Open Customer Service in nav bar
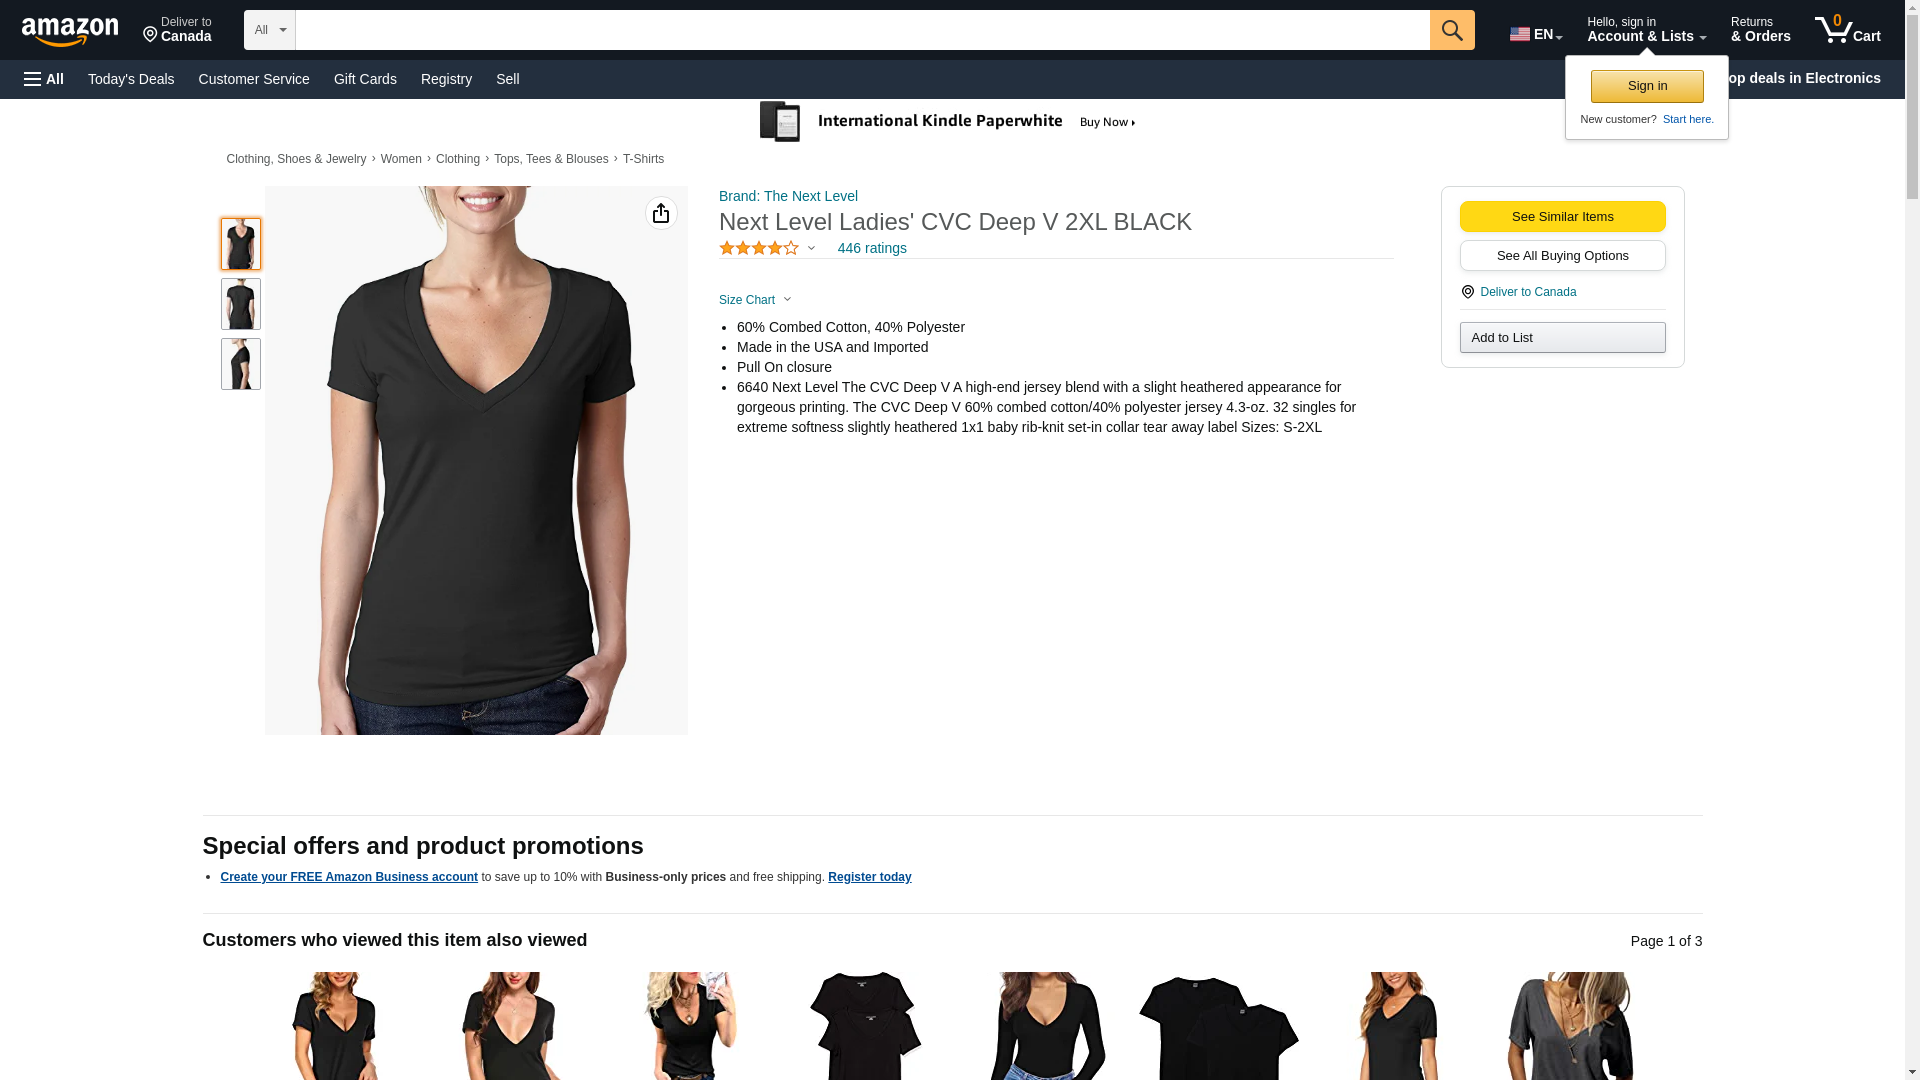Image resolution: width=1920 pixels, height=1080 pixels. 254,79
